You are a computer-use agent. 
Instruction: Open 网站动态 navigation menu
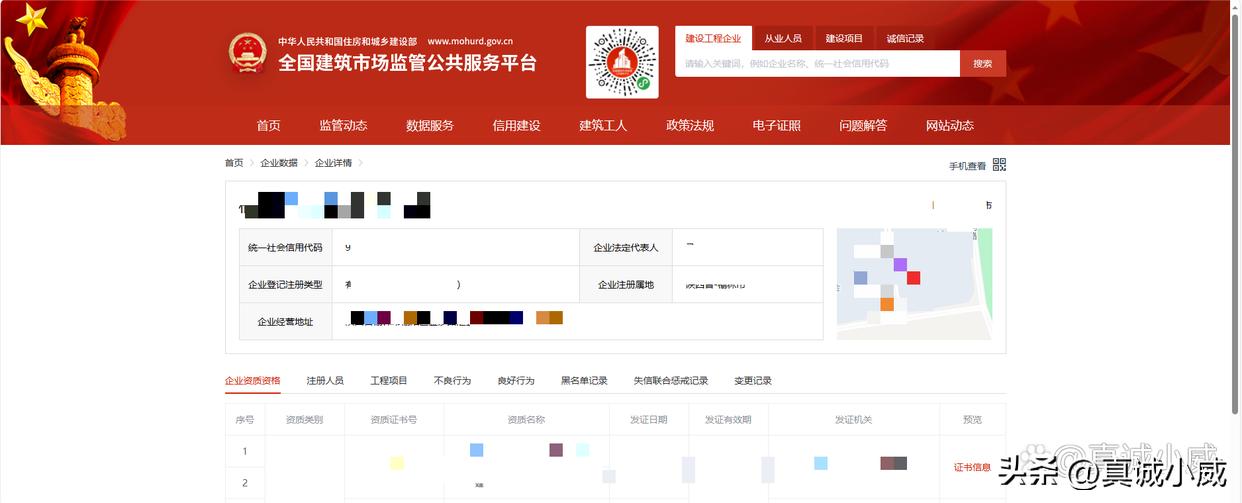pos(950,125)
